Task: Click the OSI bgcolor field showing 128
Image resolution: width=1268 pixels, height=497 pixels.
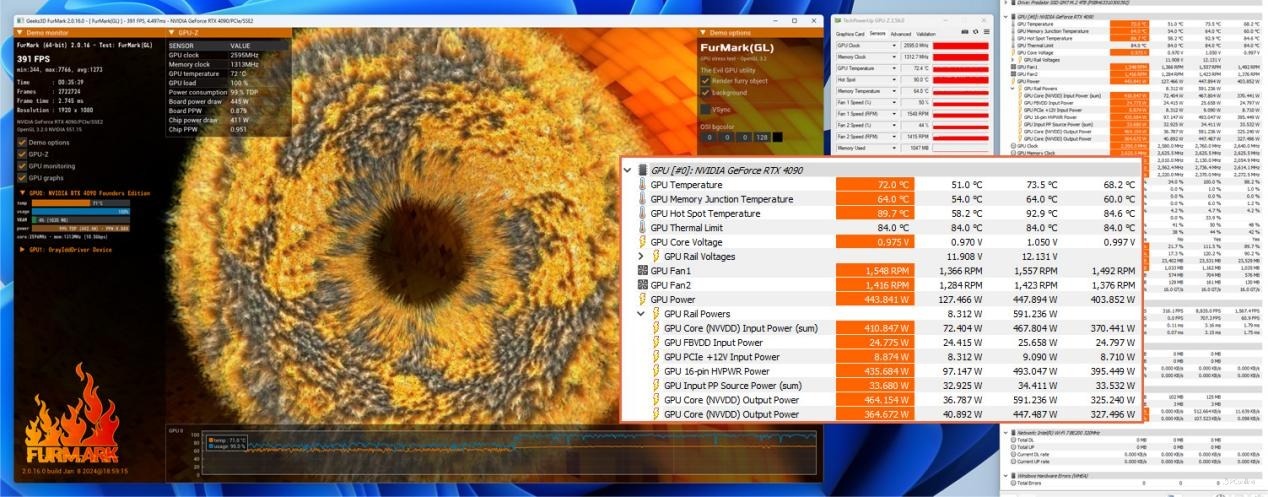Action: [x=762, y=137]
